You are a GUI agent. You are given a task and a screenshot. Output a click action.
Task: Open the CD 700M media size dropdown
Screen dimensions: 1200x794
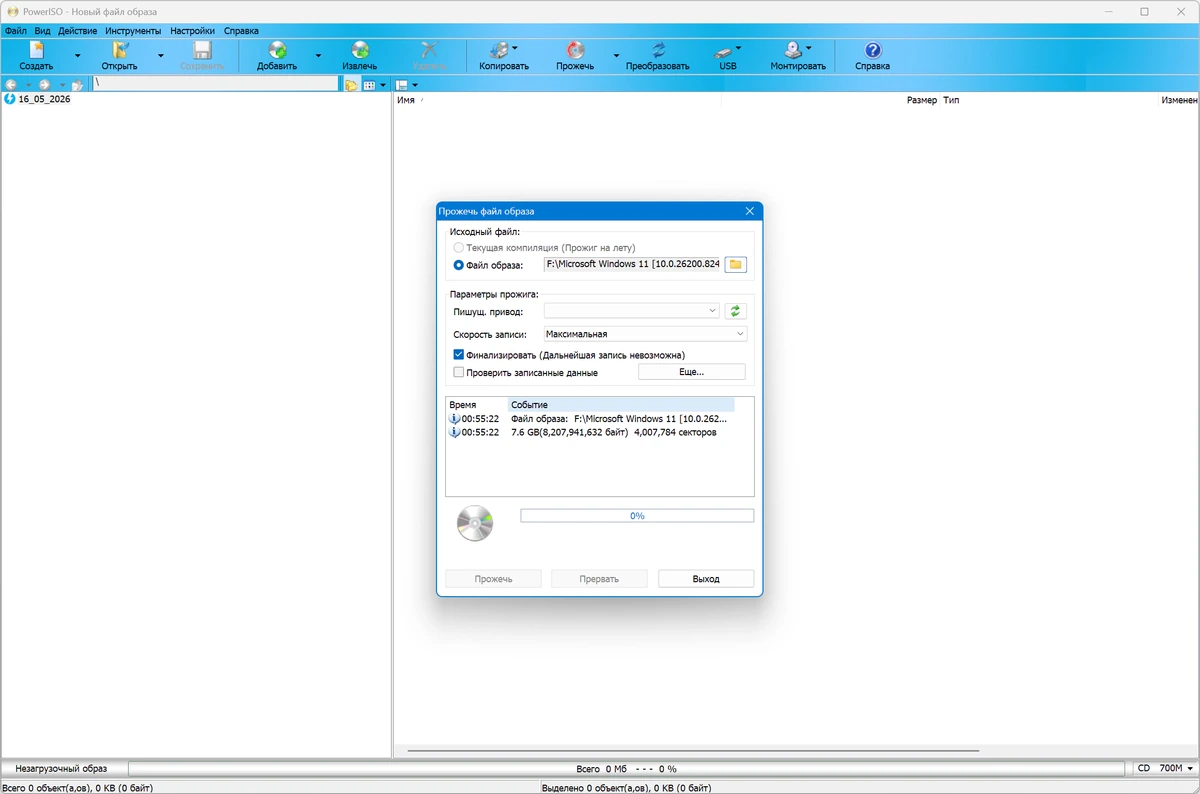1164,768
